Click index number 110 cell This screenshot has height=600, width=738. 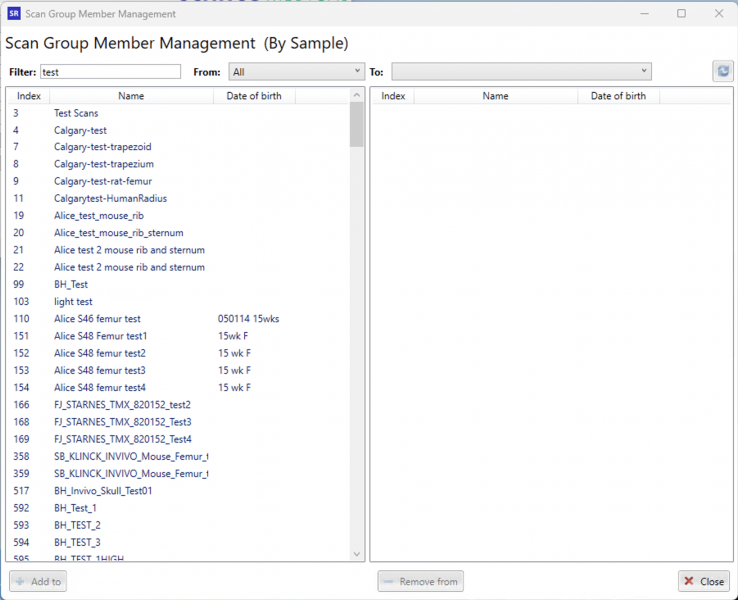[21, 319]
